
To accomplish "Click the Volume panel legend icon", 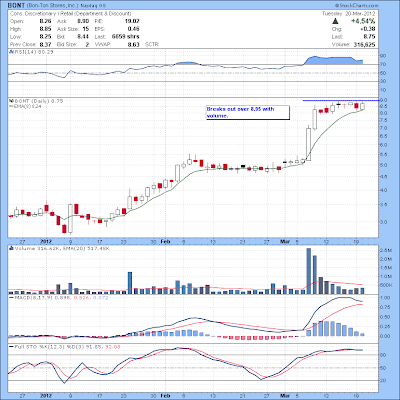I will click(x=11, y=248).
